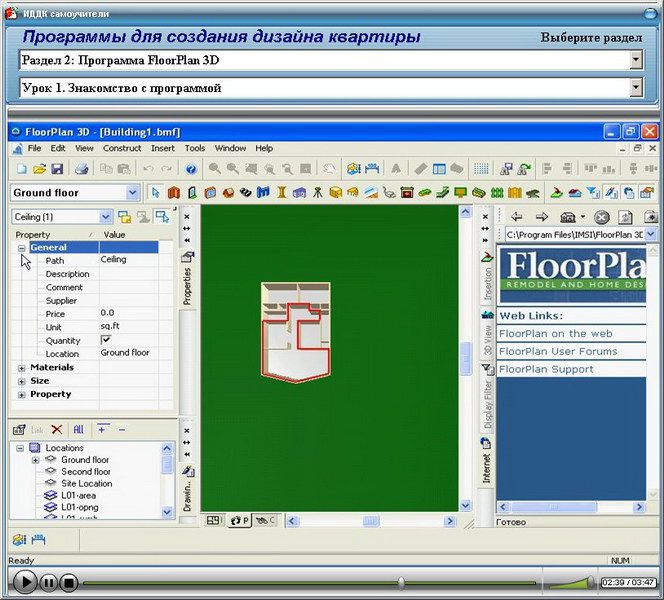This screenshot has width=664, height=600.
Task: Open the Урок 1 lesson dropdown
Action: [636, 88]
